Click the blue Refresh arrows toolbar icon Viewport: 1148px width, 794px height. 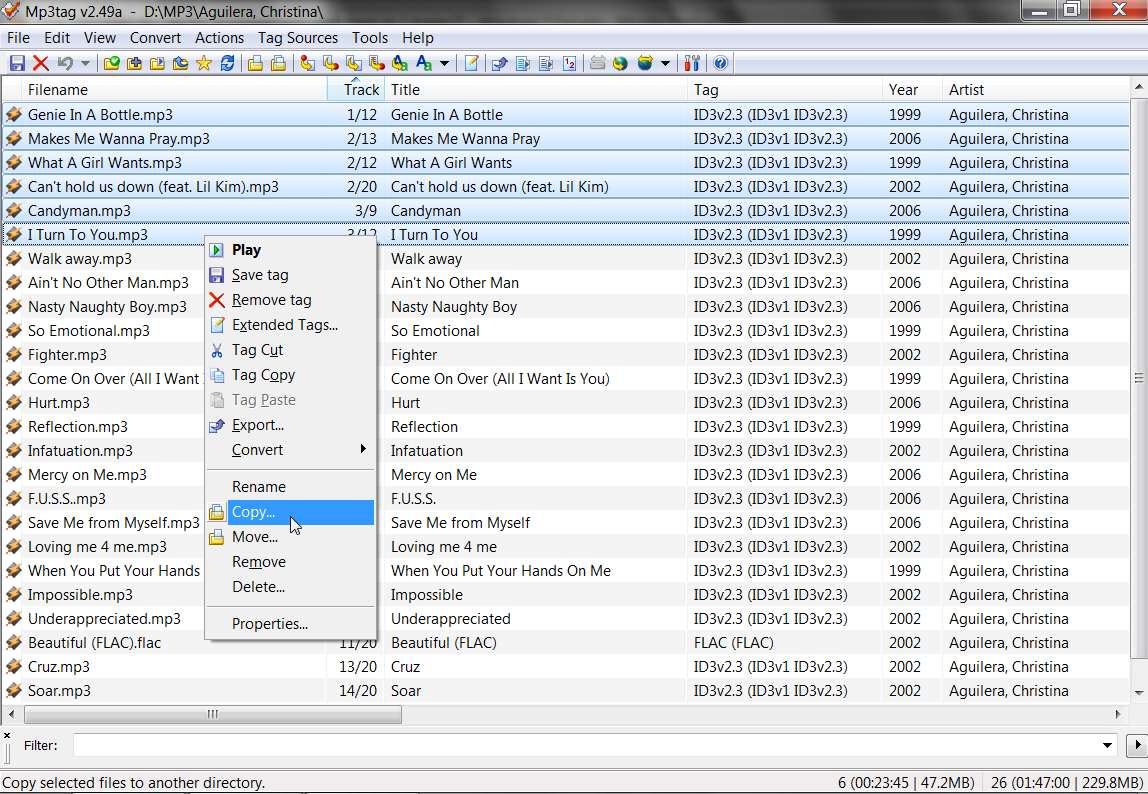228,64
